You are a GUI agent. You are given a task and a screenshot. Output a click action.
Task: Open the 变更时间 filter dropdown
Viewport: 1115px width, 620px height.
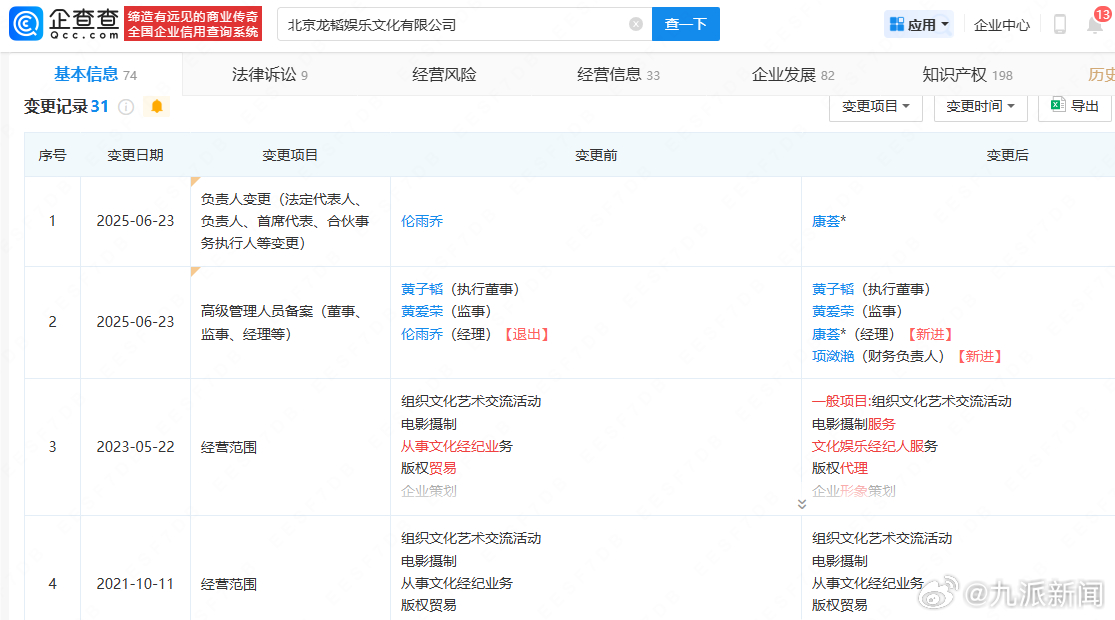tap(980, 107)
